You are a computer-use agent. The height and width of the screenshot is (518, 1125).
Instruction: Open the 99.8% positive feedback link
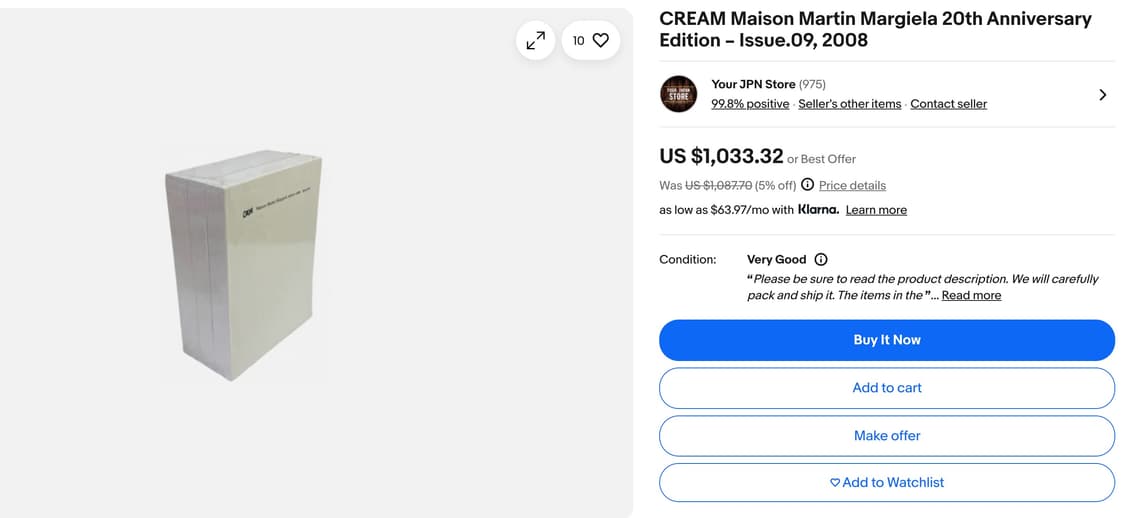(750, 104)
